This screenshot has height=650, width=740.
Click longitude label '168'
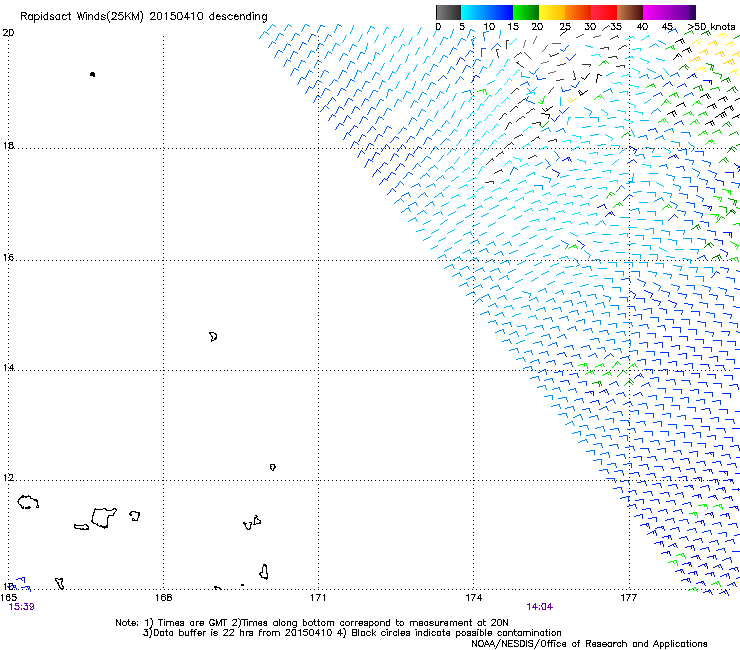tap(163, 598)
